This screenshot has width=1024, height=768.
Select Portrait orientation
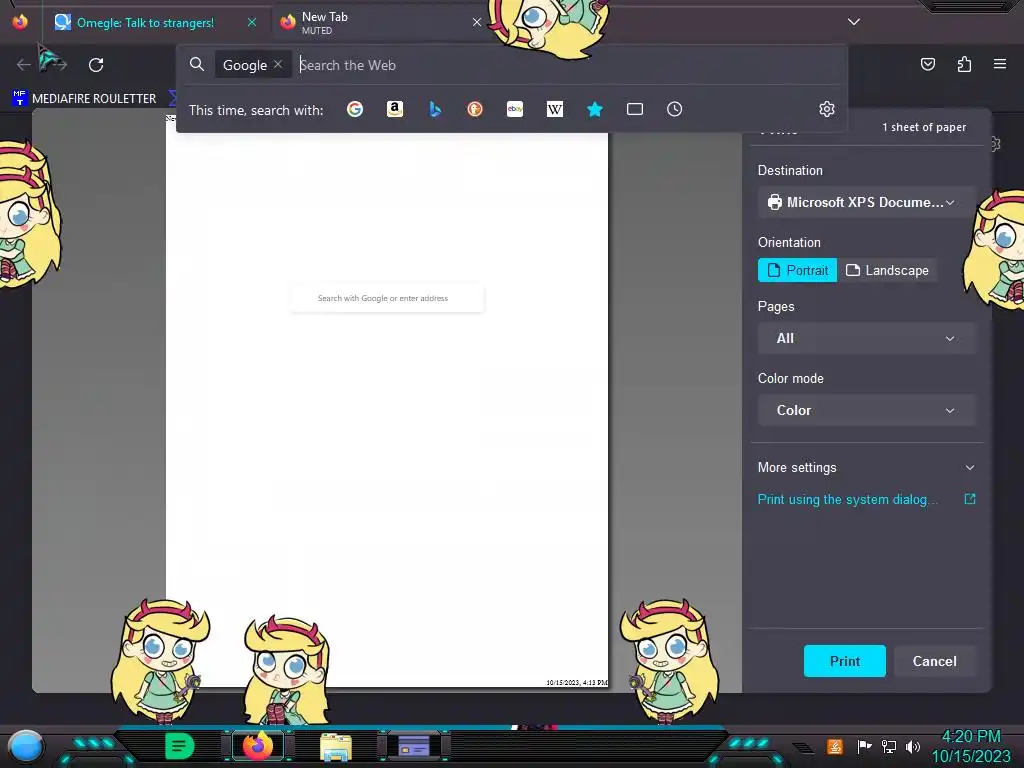tap(797, 270)
